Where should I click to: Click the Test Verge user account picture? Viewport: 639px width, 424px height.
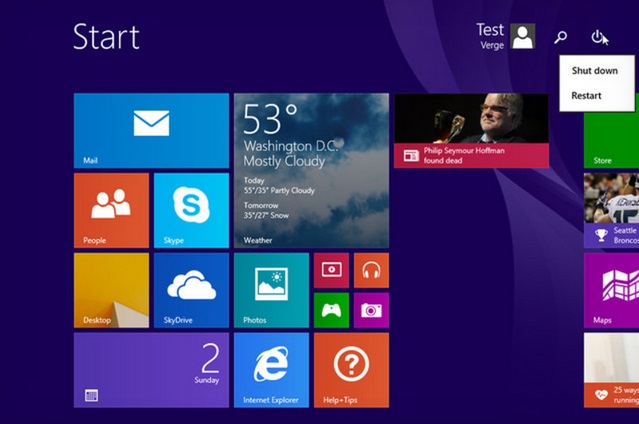point(523,36)
